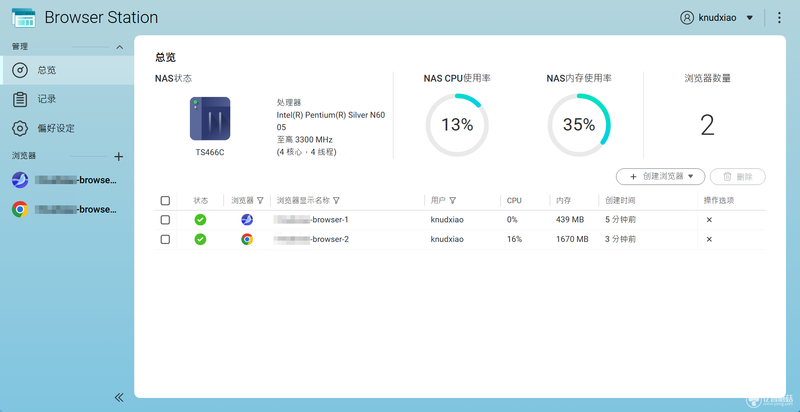Open the three-dot more options menu
The height and width of the screenshot is (412, 800).
coord(779,17)
